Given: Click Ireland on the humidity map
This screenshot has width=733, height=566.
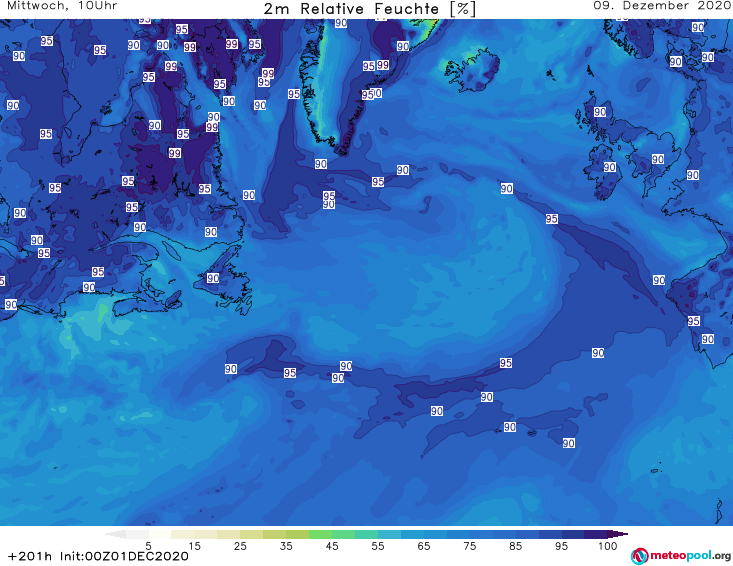Looking at the screenshot, I should [603, 172].
